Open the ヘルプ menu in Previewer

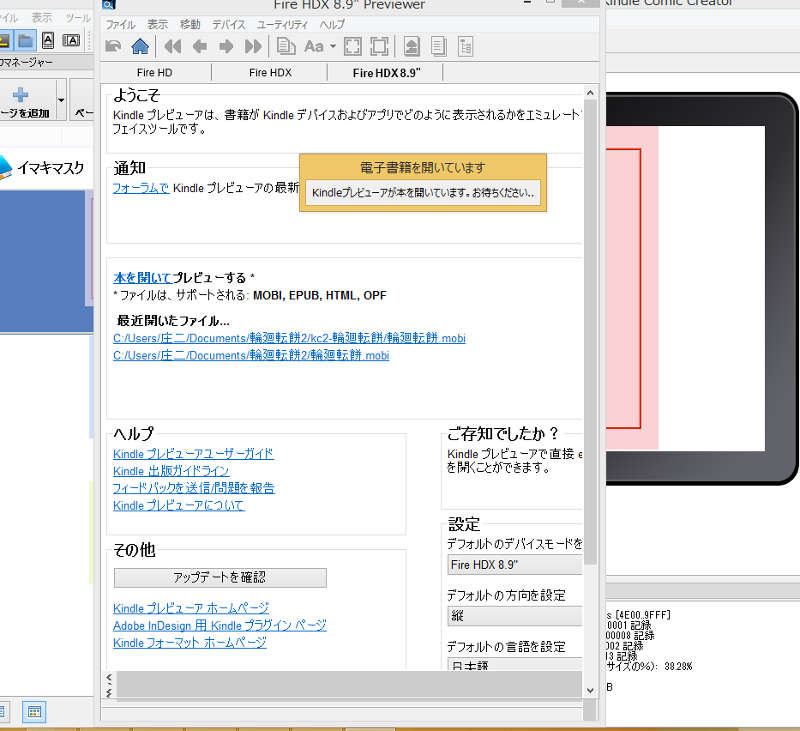coord(332,24)
